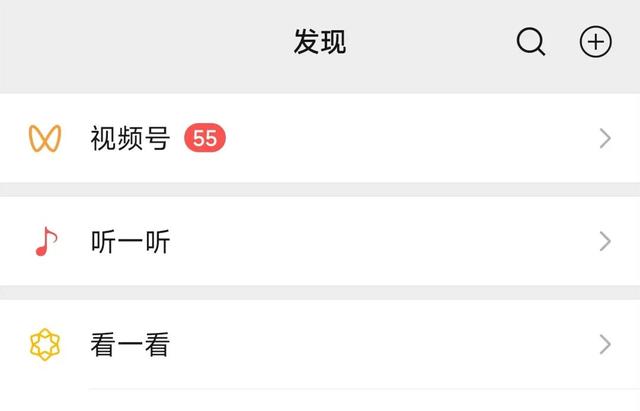Click the divider line below 看一看
Screen dimensions: 640x411
click(360, 389)
